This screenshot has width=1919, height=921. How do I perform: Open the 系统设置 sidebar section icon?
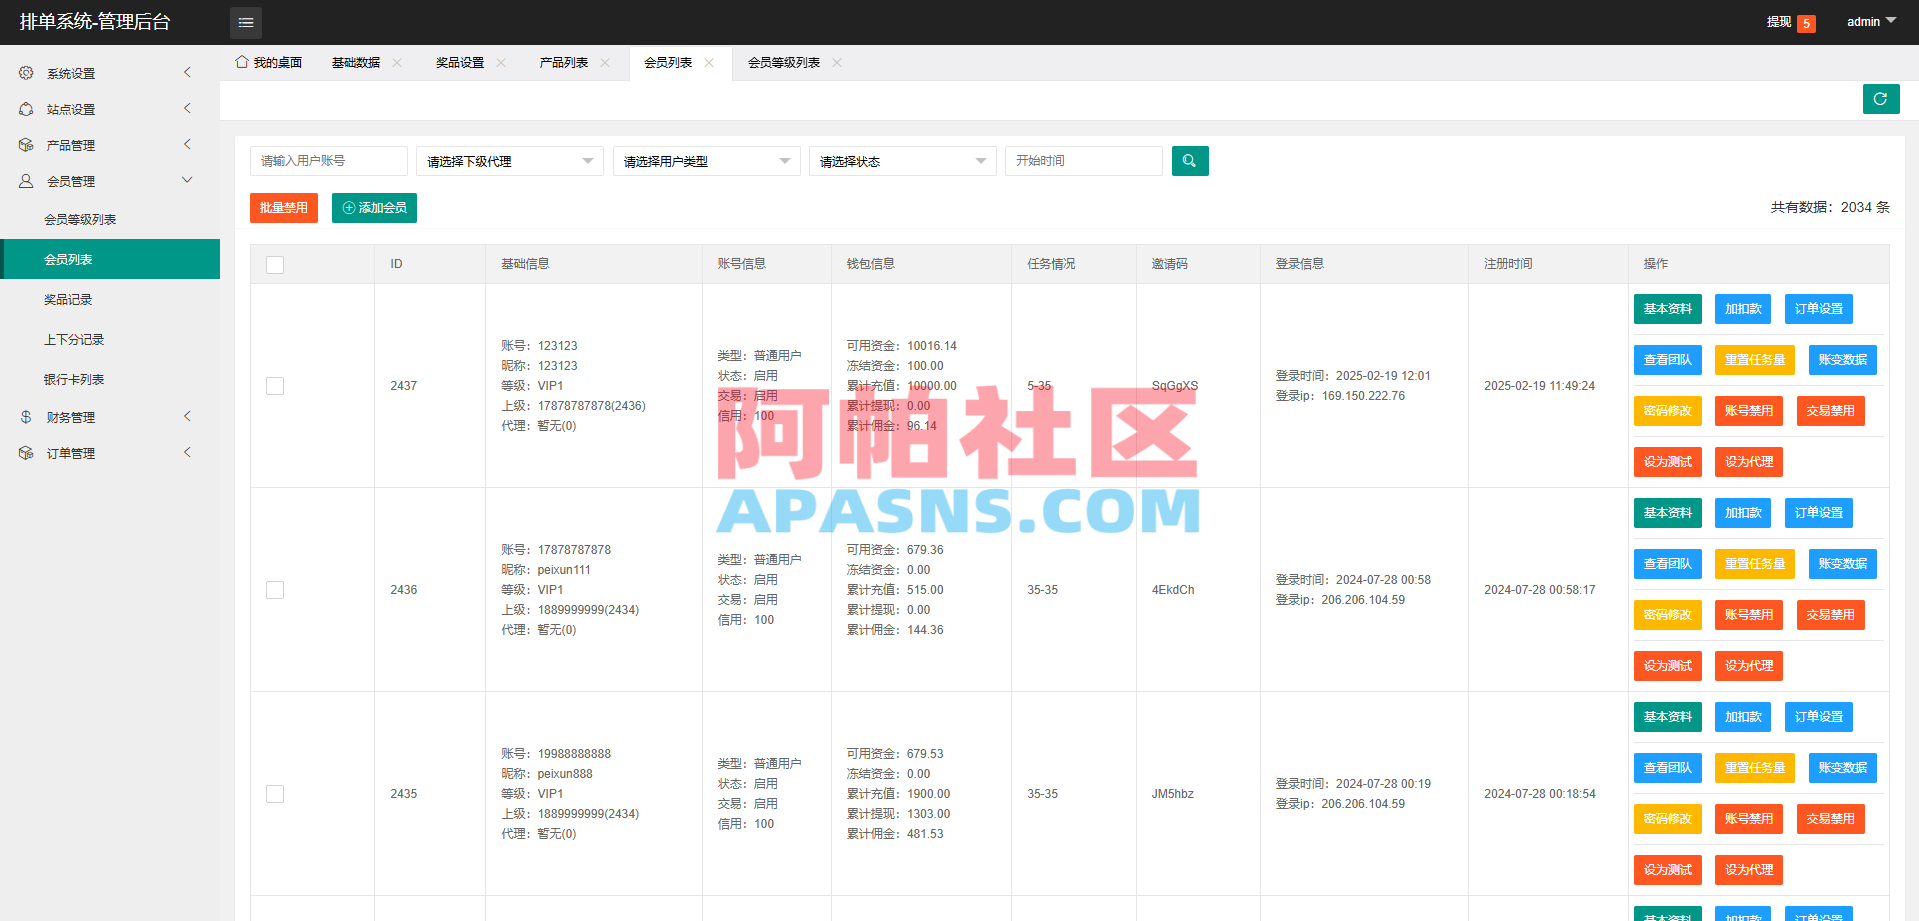[25, 72]
